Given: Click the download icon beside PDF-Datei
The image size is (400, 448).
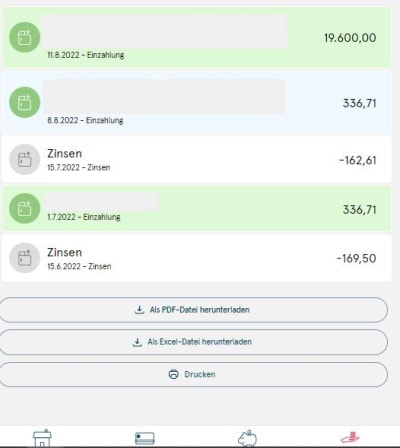Looking at the screenshot, I should pyautogui.click(x=139, y=310).
